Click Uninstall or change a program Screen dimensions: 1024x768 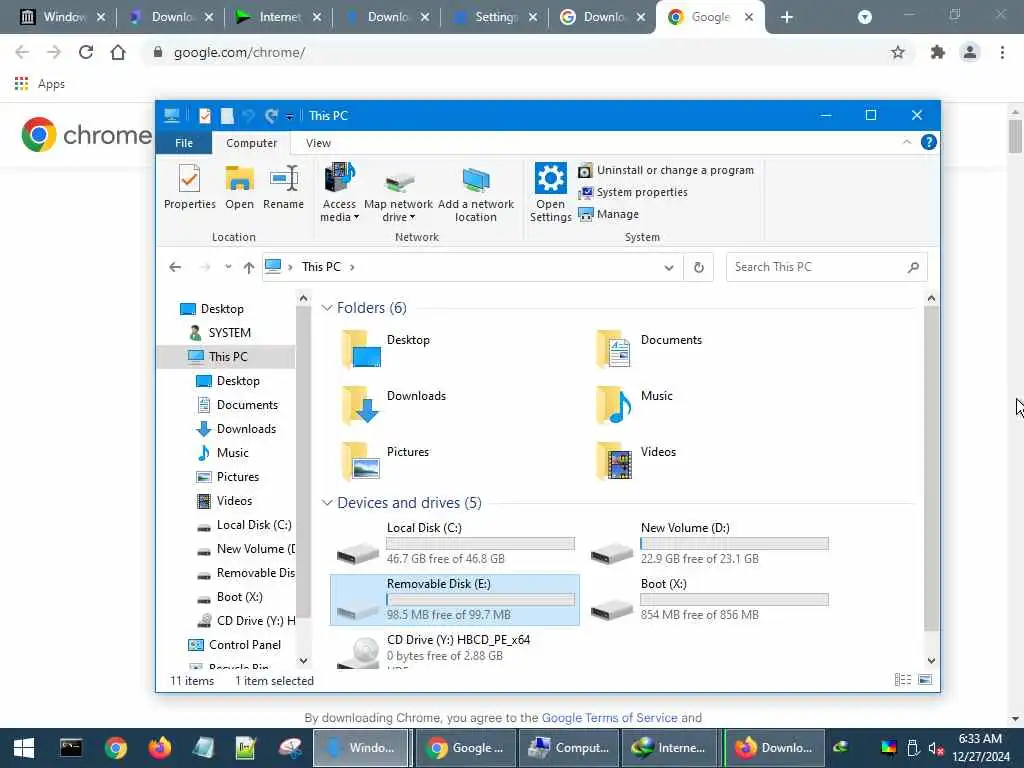666,170
